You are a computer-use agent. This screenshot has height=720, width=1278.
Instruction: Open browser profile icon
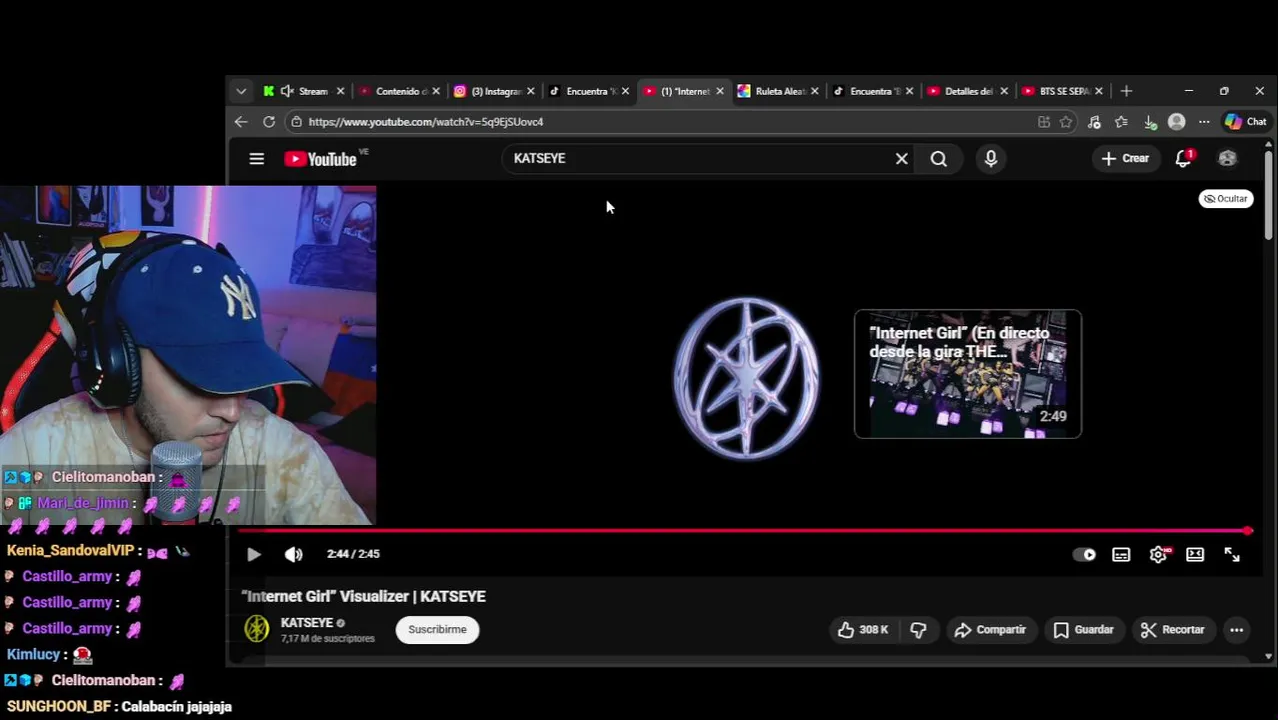pos(1177,121)
